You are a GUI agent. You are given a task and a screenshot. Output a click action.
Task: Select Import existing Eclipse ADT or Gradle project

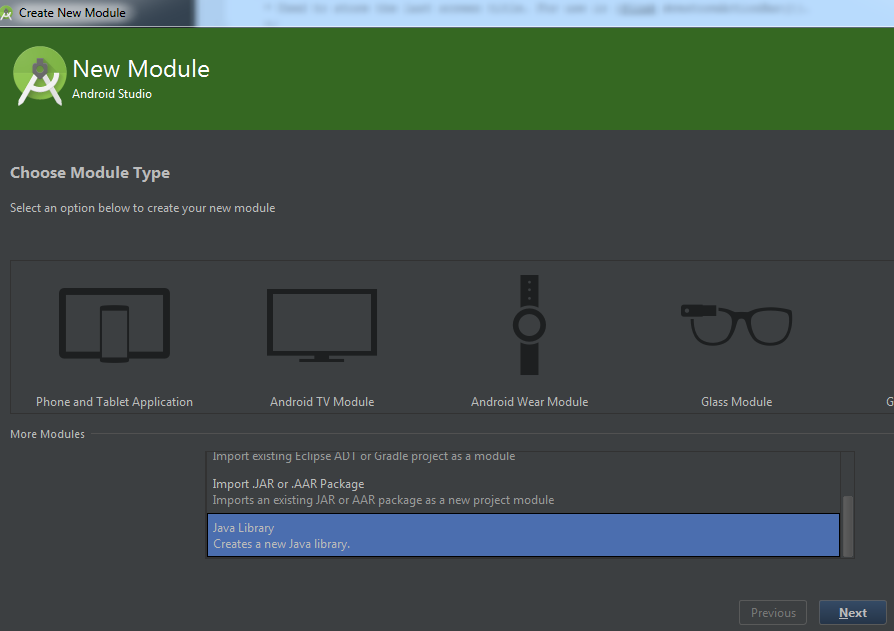pyautogui.click(x=364, y=457)
